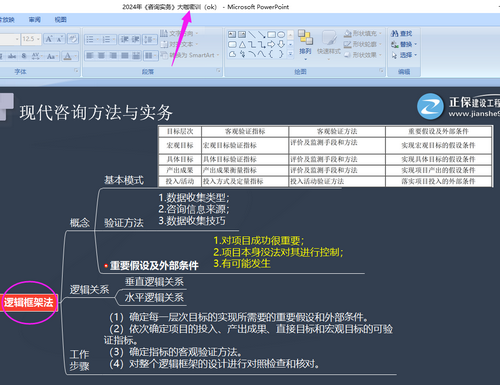Select the rounded rectangle shape
This screenshot has height=385, width=500.
(x=232, y=44)
